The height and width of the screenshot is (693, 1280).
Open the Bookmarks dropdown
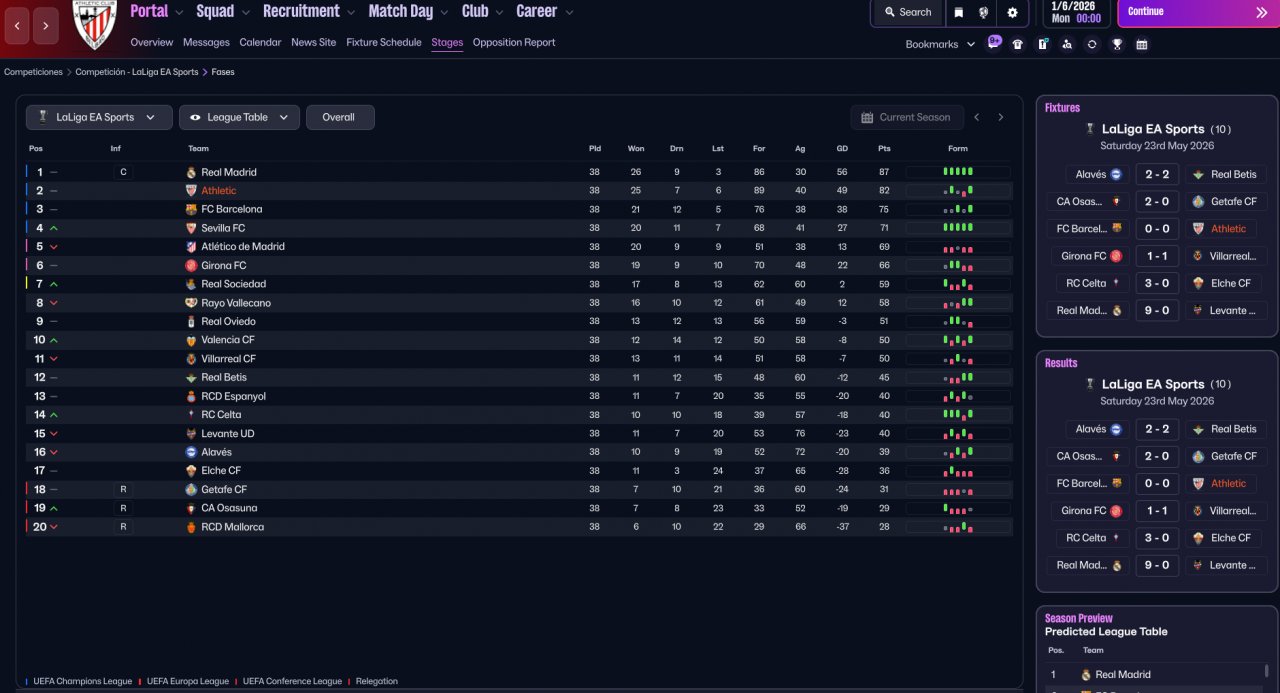pyautogui.click(x=940, y=44)
